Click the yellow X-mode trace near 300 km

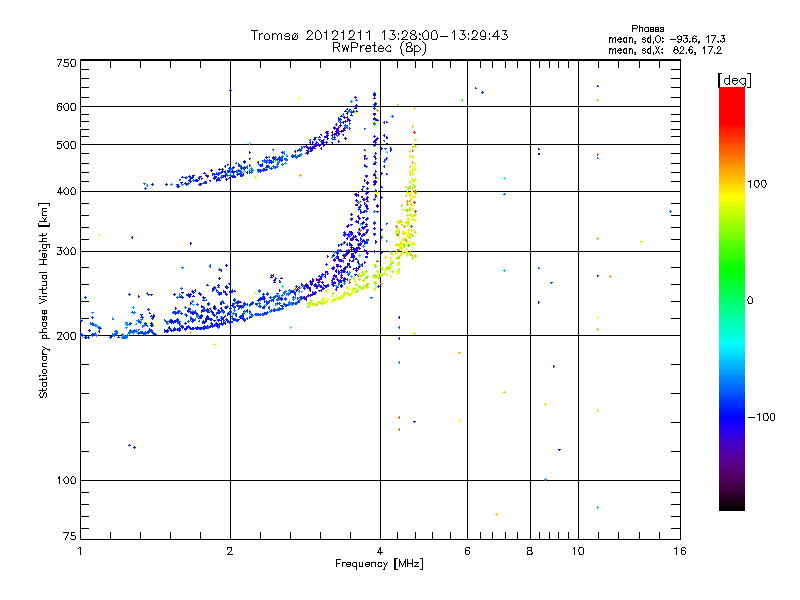(403, 247)
